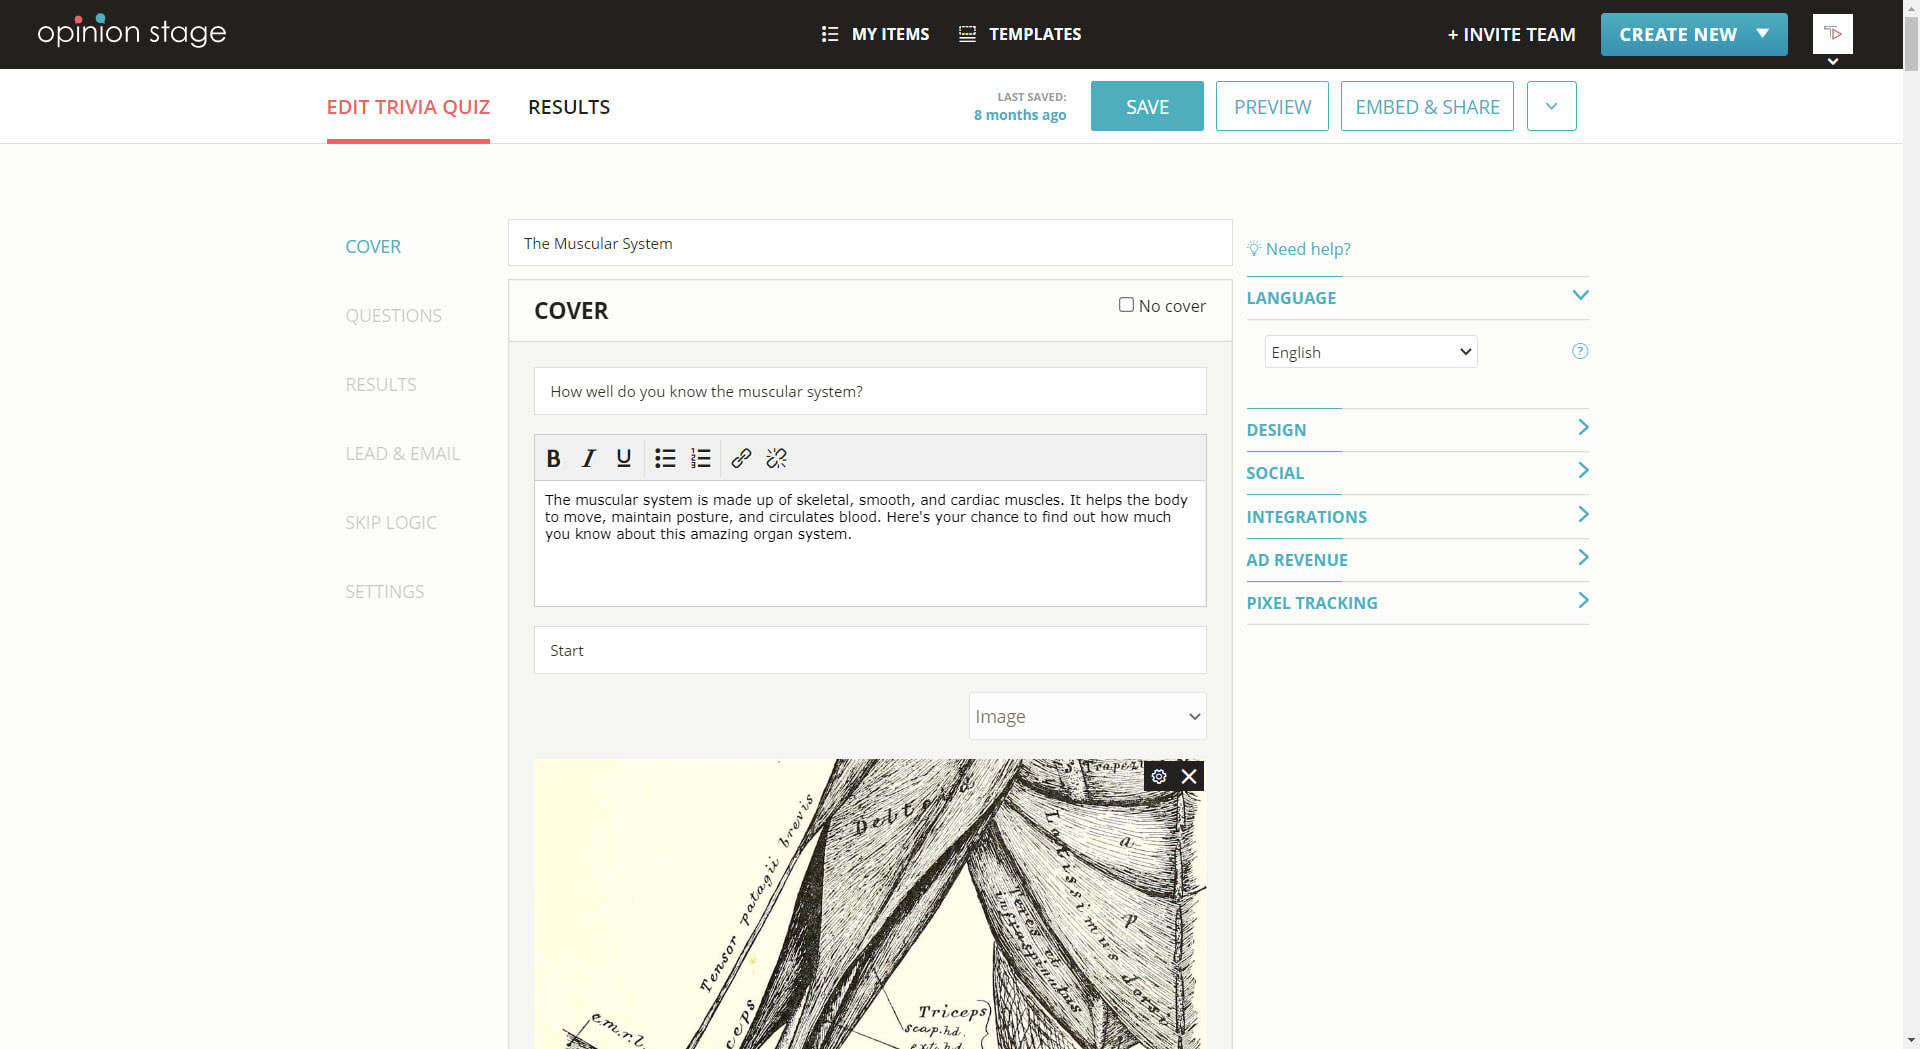Viewport: 1920px width, 1049px height.
Task: Click the Embed & Share button
Action: click(x=1427, y=107)
